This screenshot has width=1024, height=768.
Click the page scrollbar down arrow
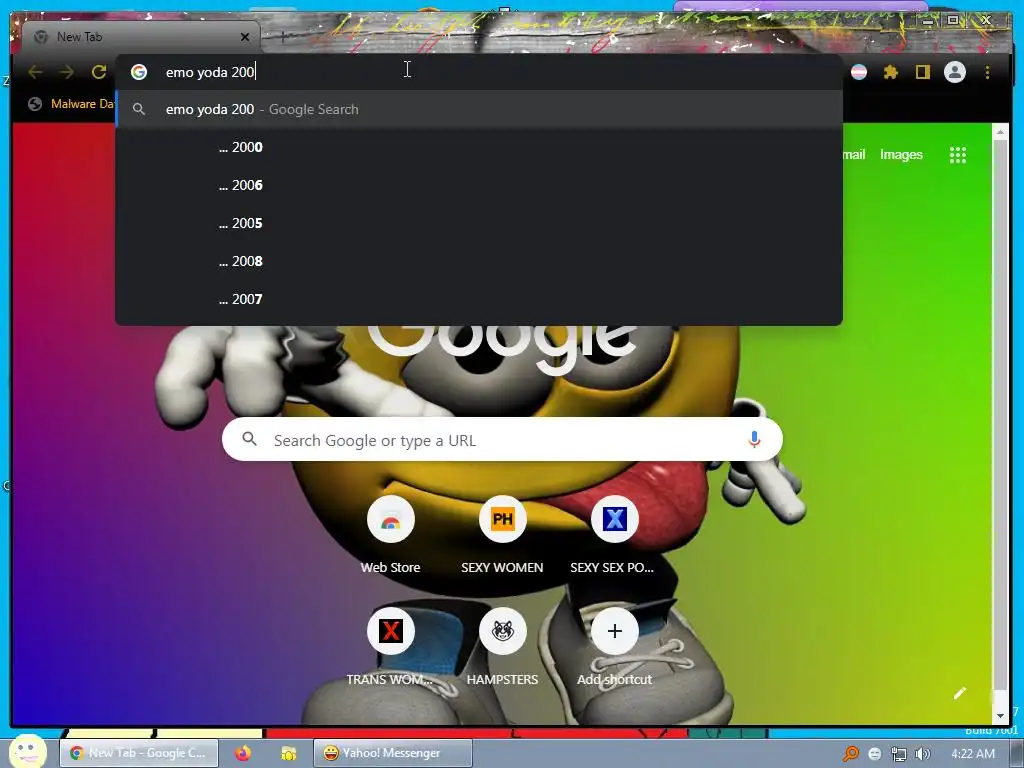1000,716
